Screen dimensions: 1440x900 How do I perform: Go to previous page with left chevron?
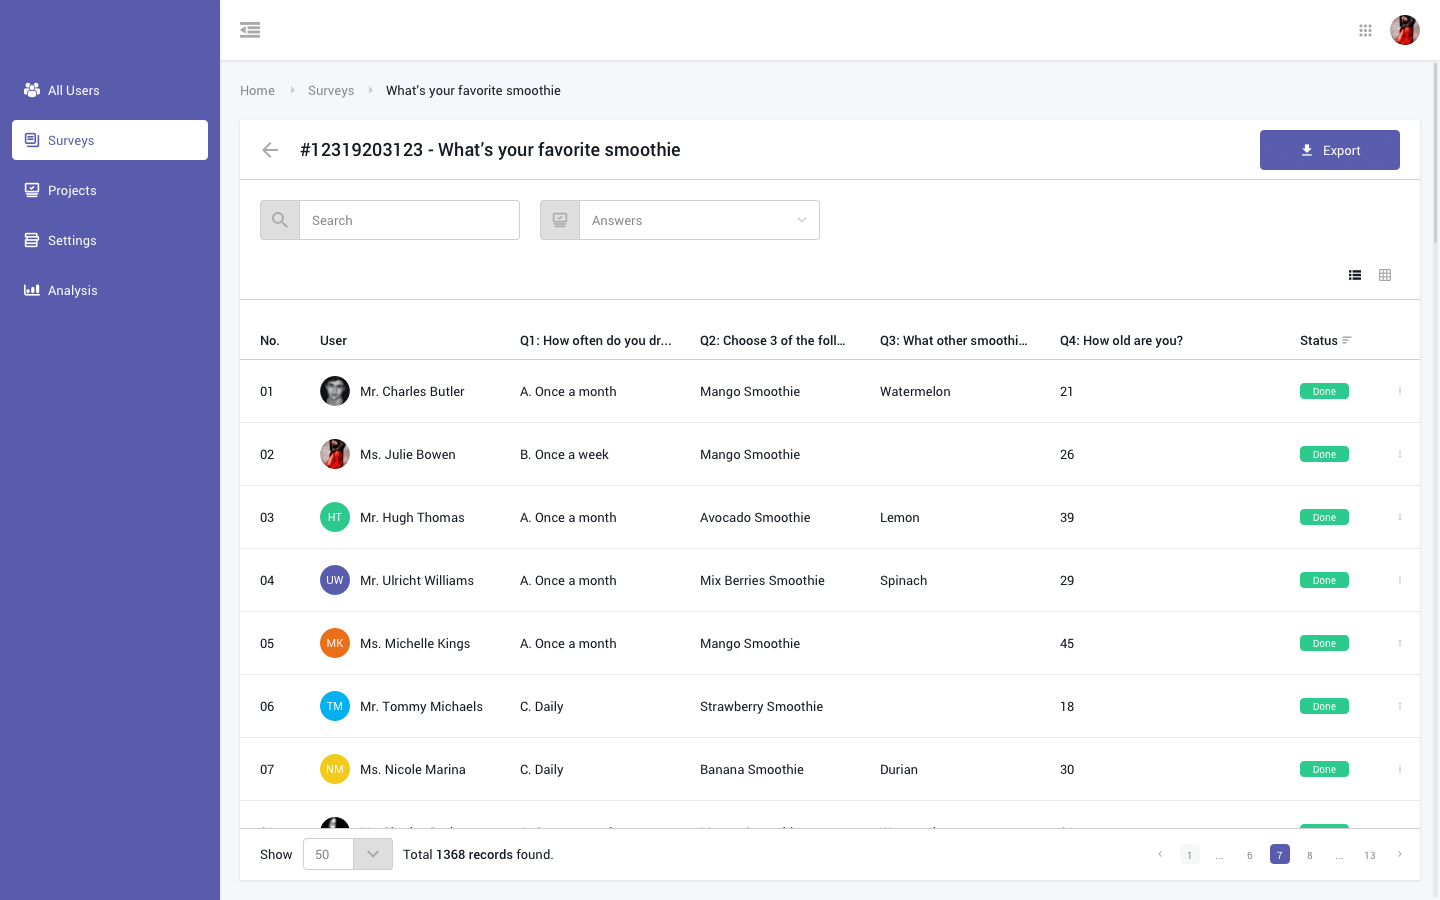pos(1160,854)
